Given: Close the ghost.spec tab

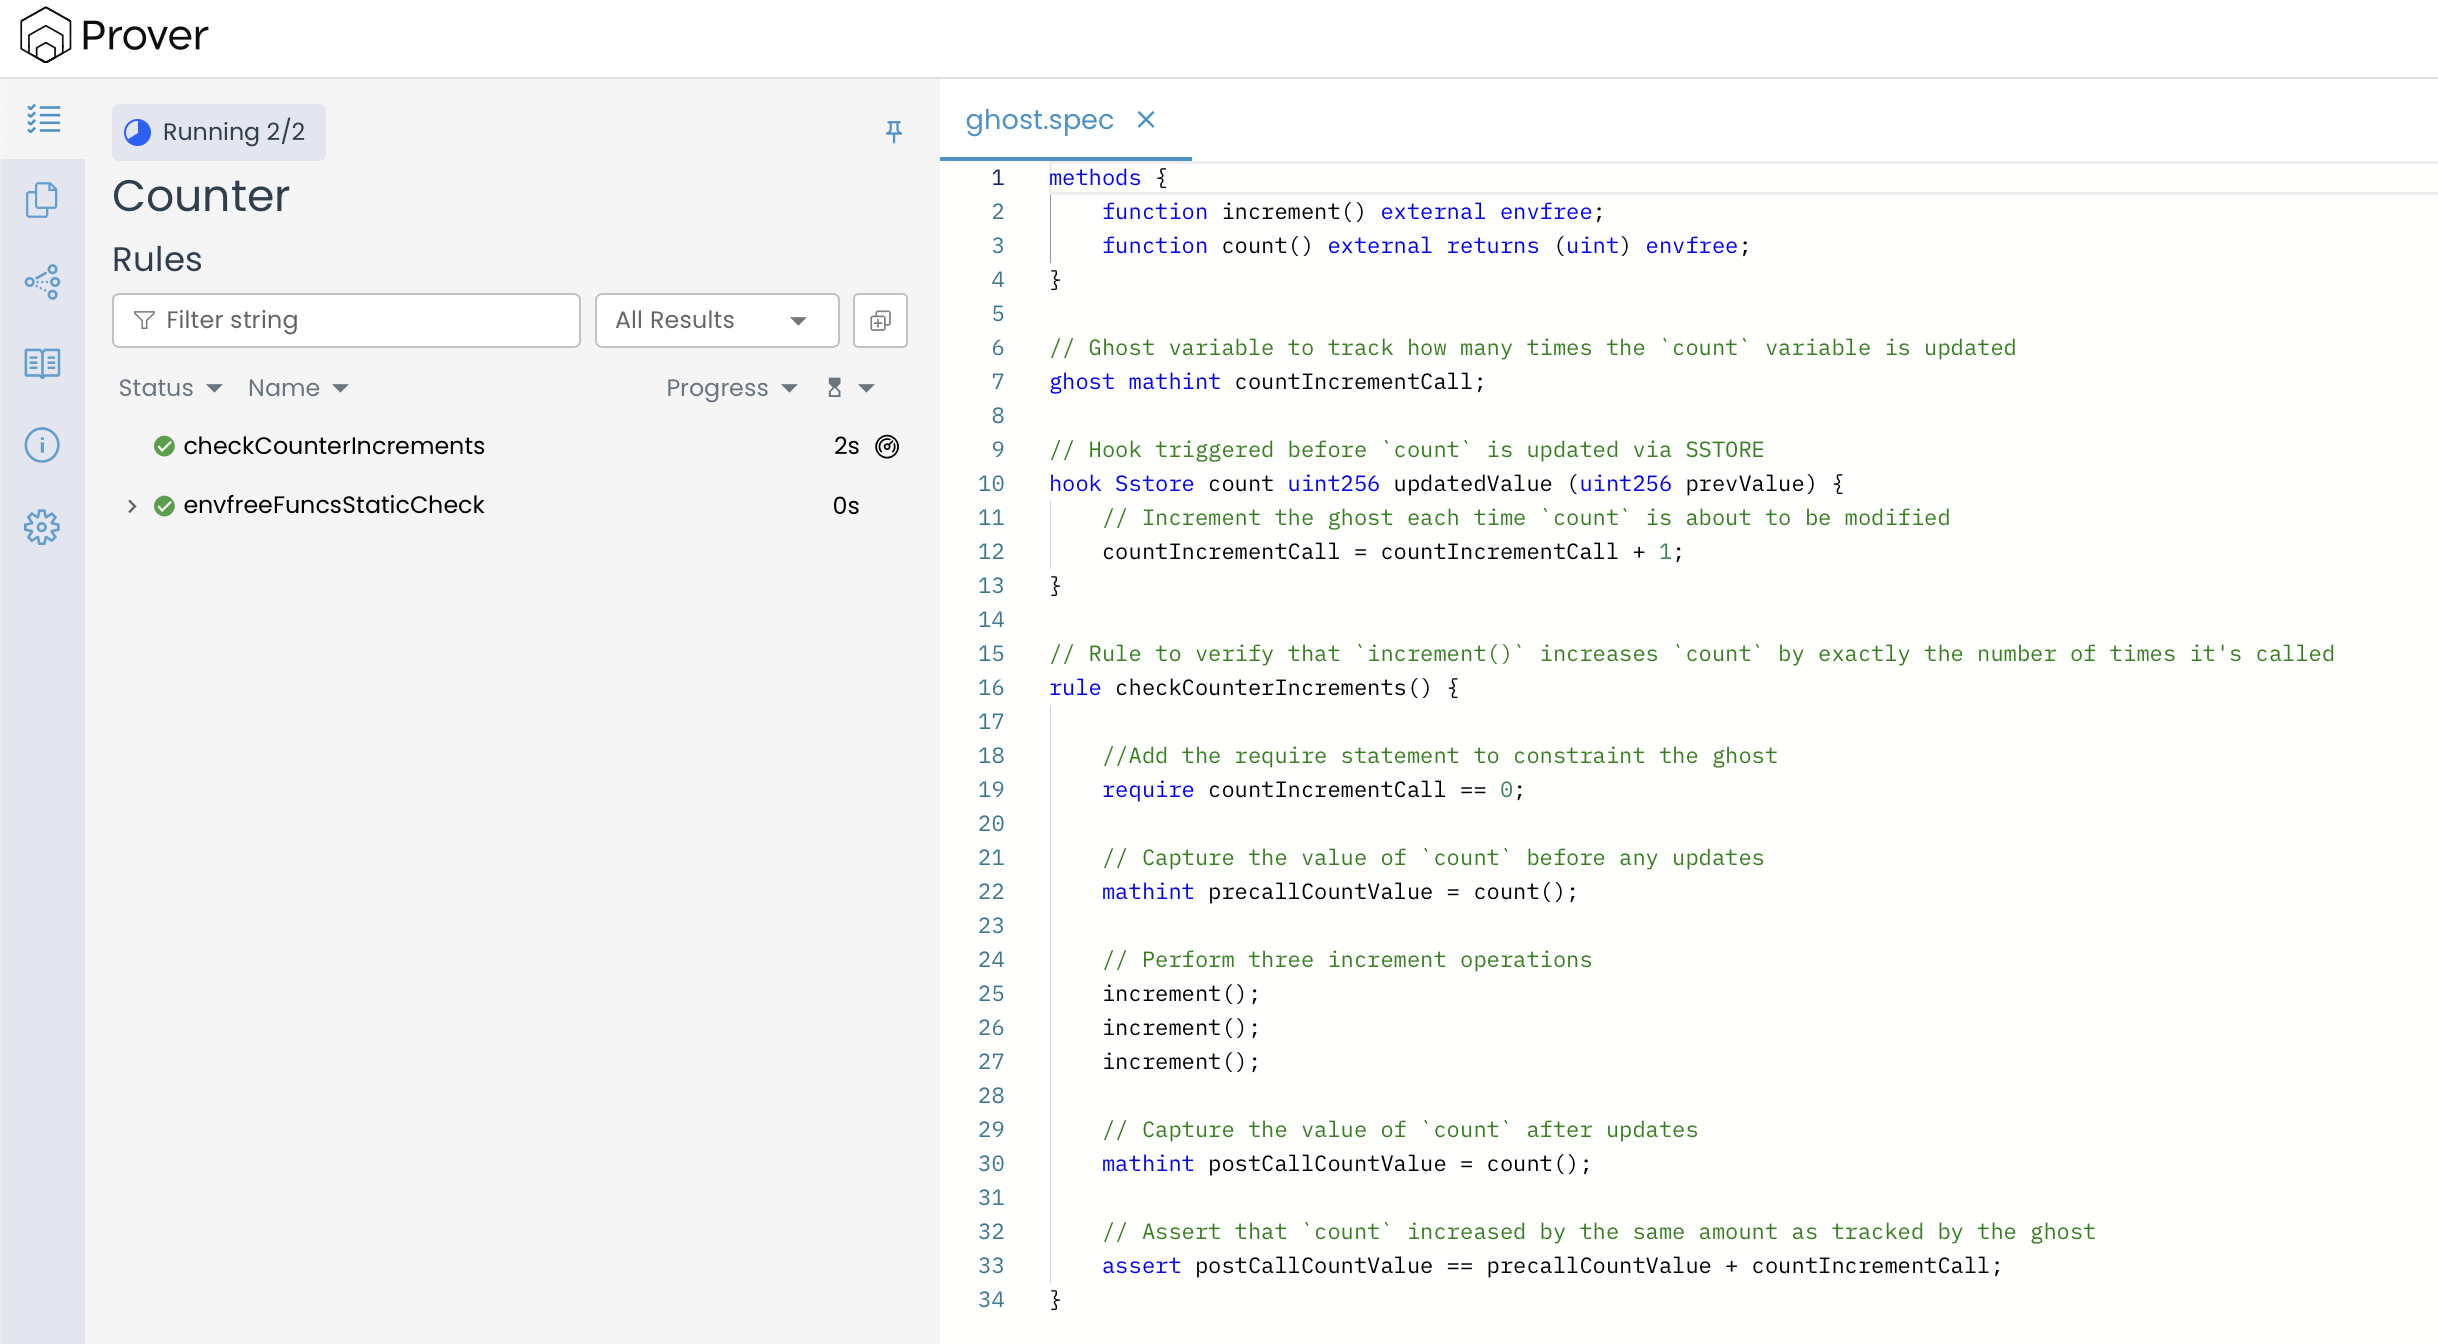Looking at the screenshot, I should 1146,120.
